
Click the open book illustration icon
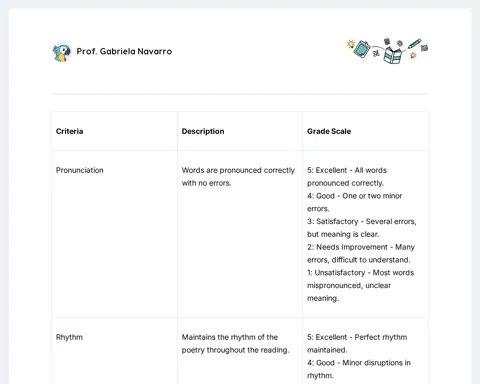(x=392, y=56)
